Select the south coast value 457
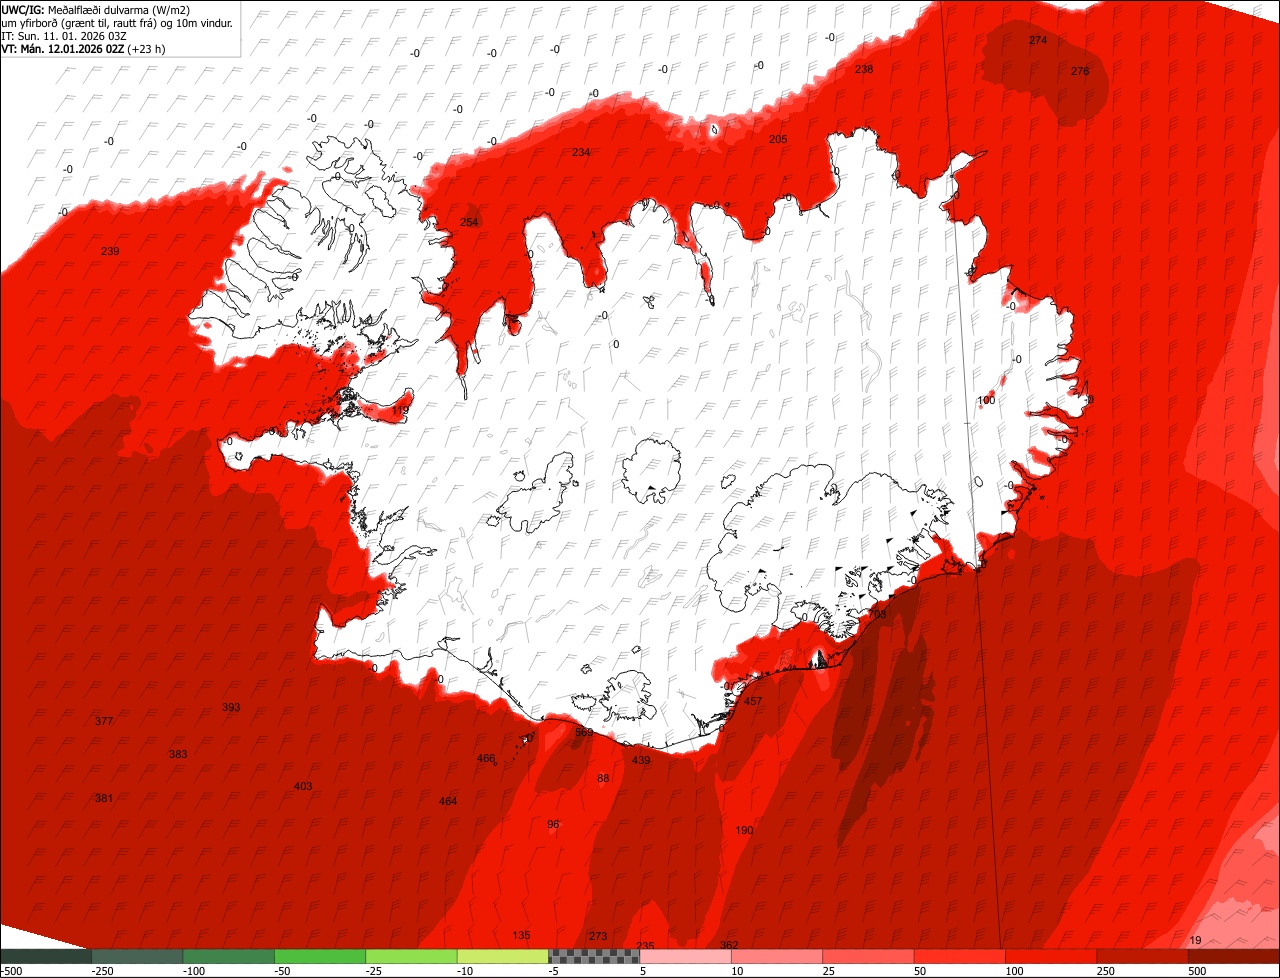1280x978 pixels. click(x=753, y=701)
